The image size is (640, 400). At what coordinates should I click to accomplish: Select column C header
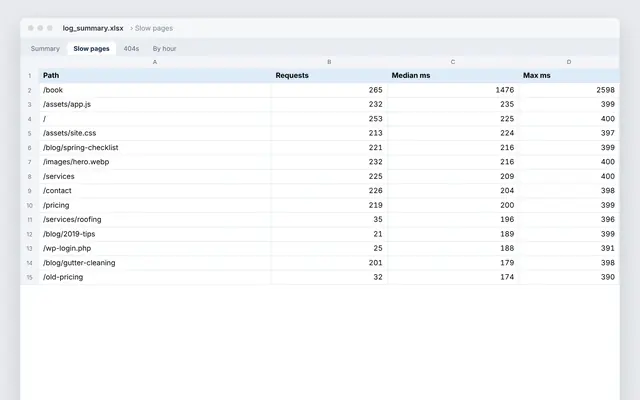[453, 62]
